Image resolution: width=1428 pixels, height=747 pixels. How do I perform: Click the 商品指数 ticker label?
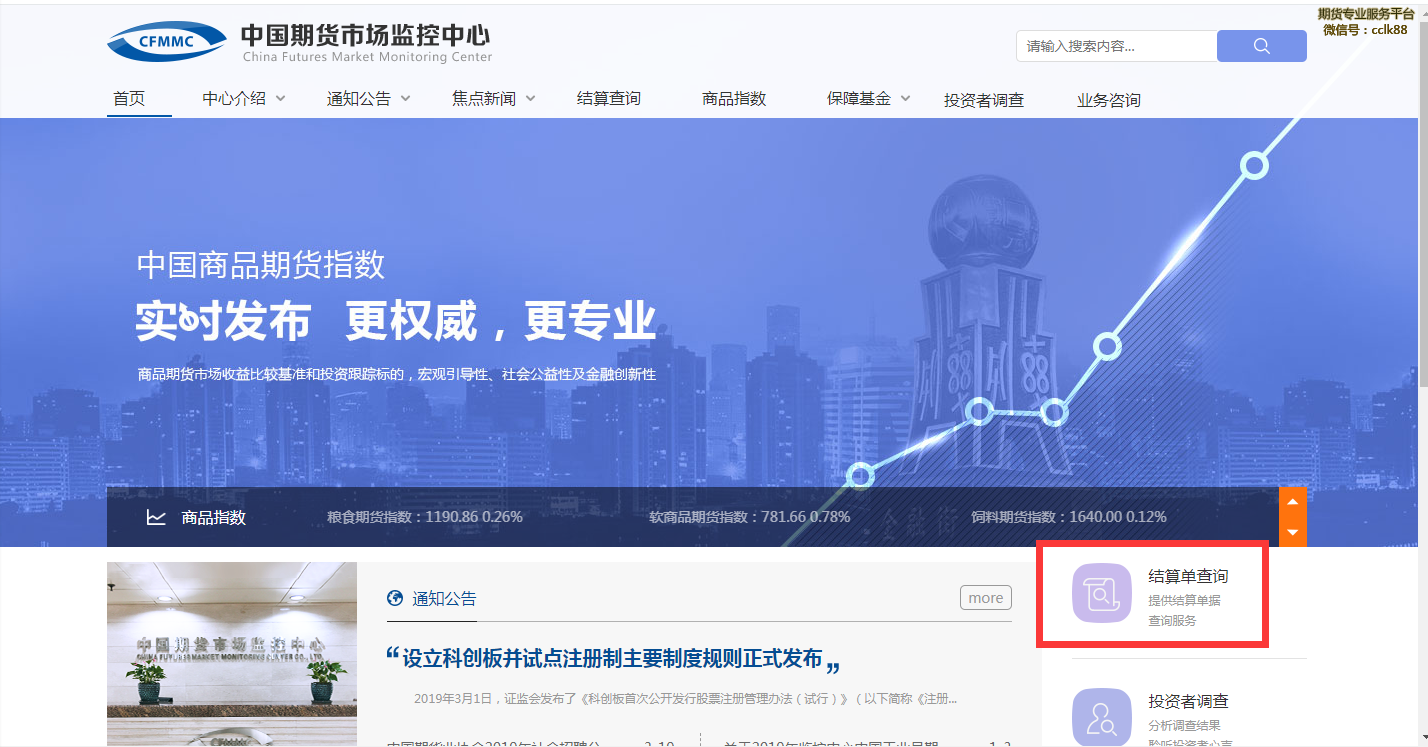click(213, 517)
